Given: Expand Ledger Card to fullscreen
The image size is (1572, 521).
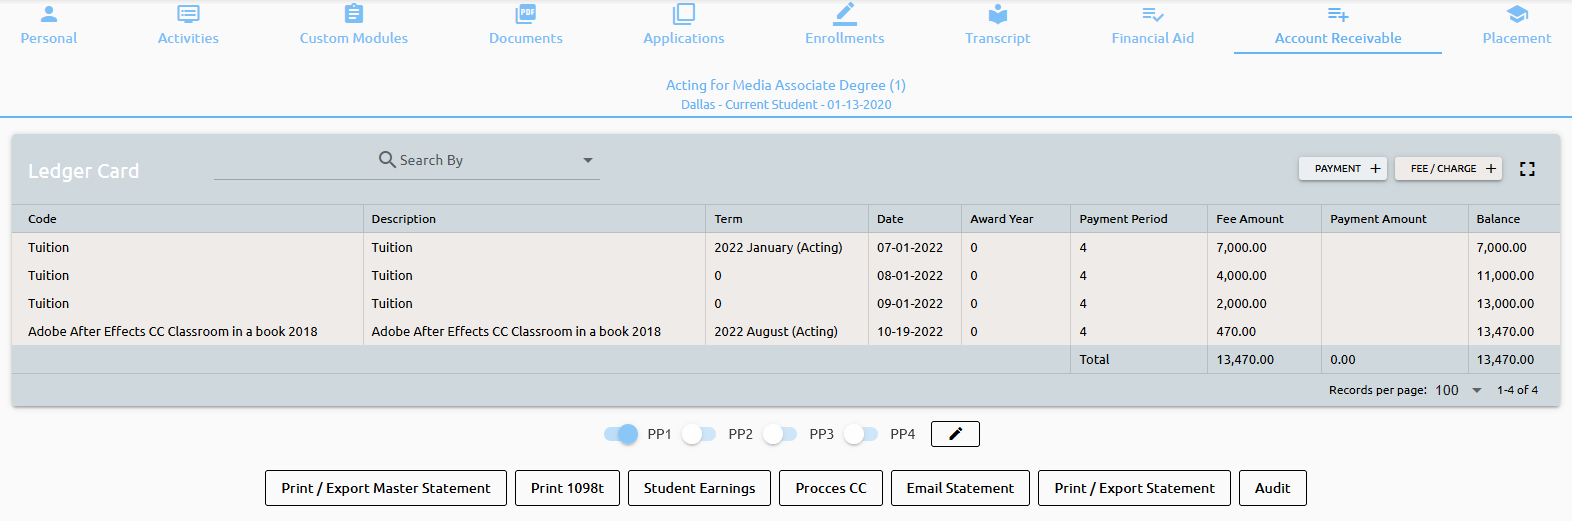Looking at the screenshot, I should click(x=1527, y=169).
